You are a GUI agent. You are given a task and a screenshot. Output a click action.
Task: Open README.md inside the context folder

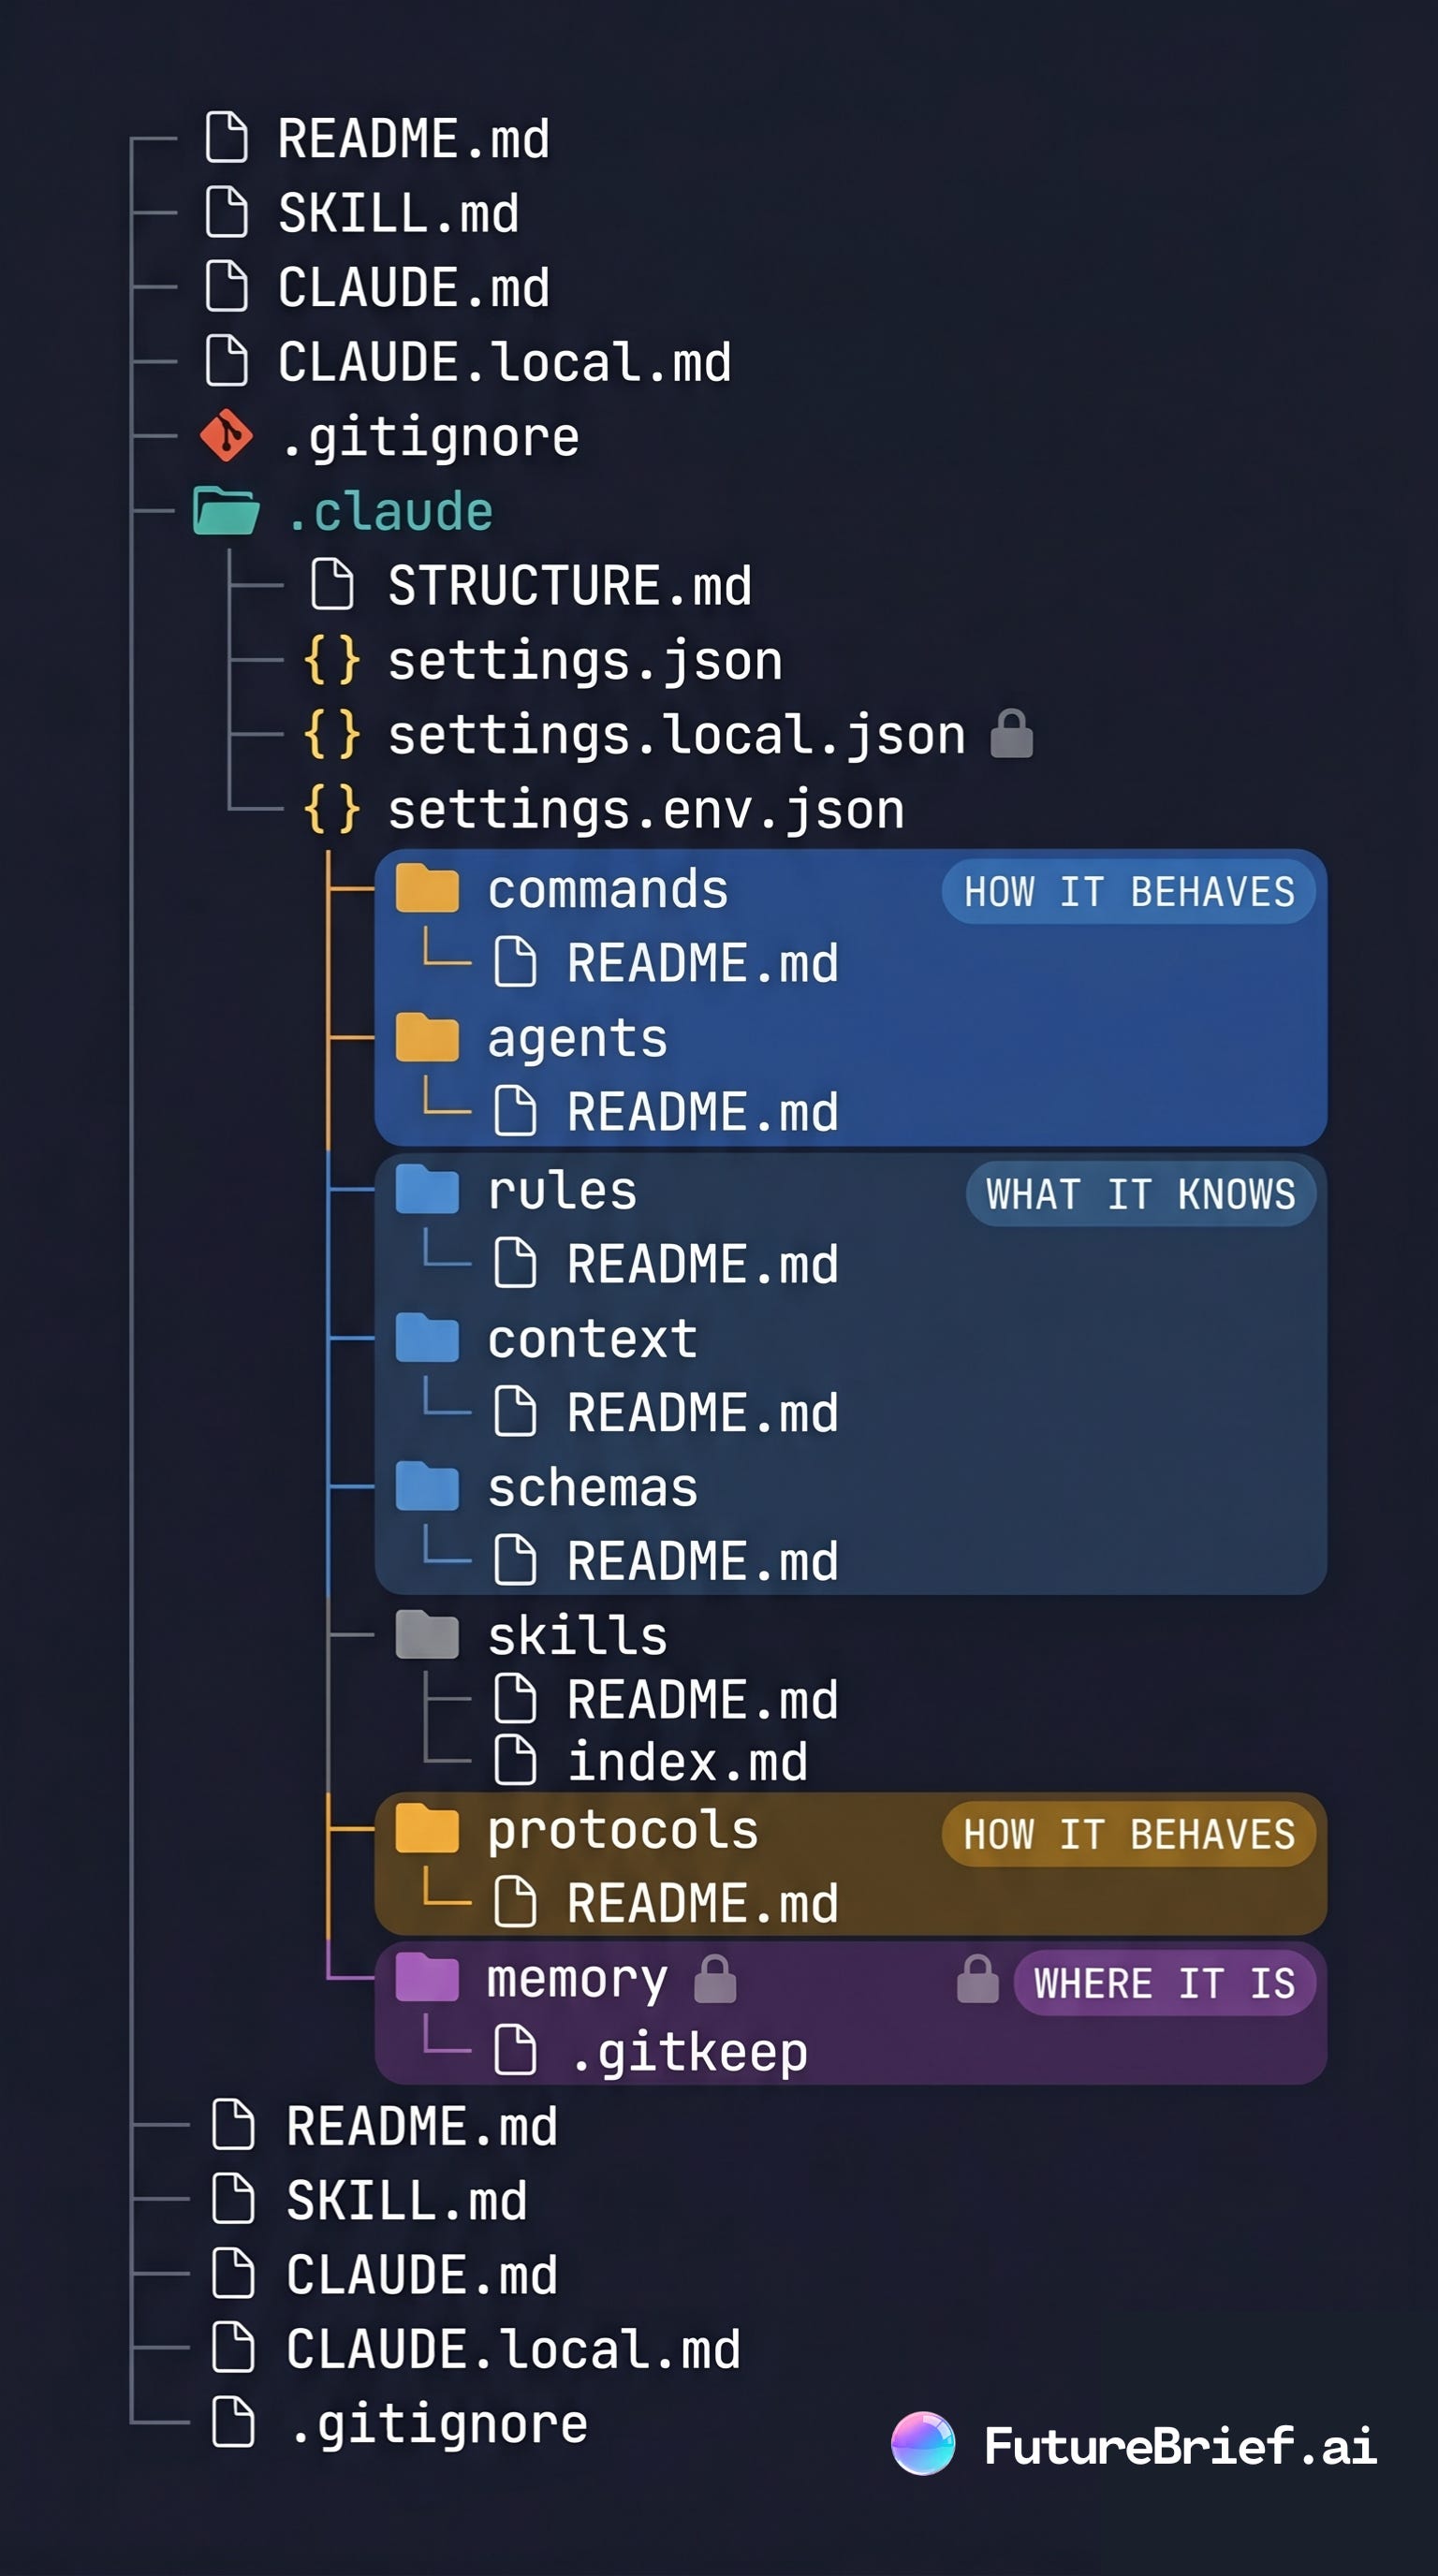[x=702, y=1412]
